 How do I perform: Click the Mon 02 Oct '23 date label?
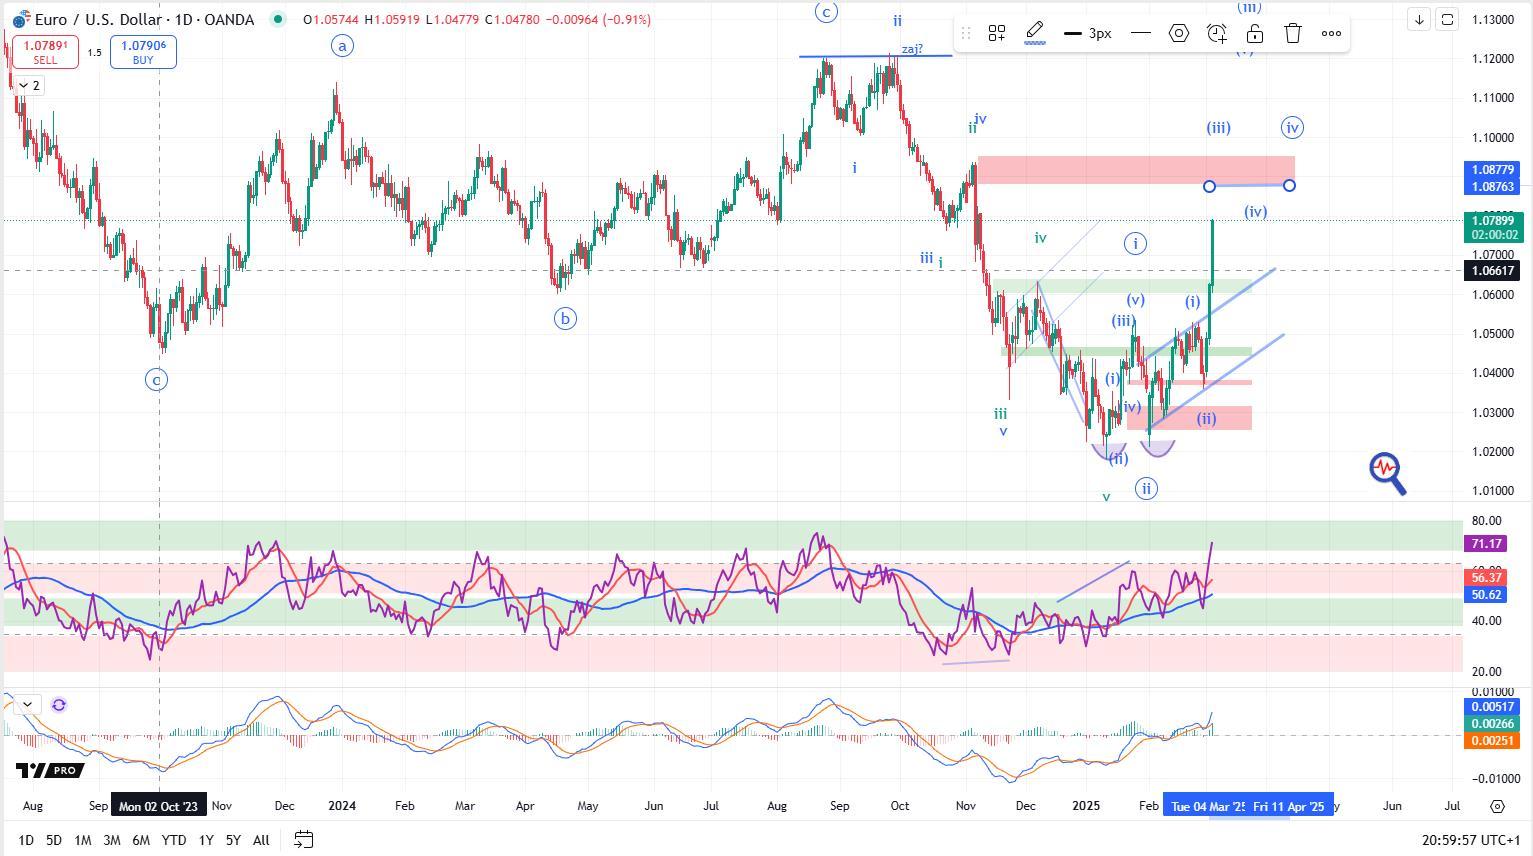(160, 806)
